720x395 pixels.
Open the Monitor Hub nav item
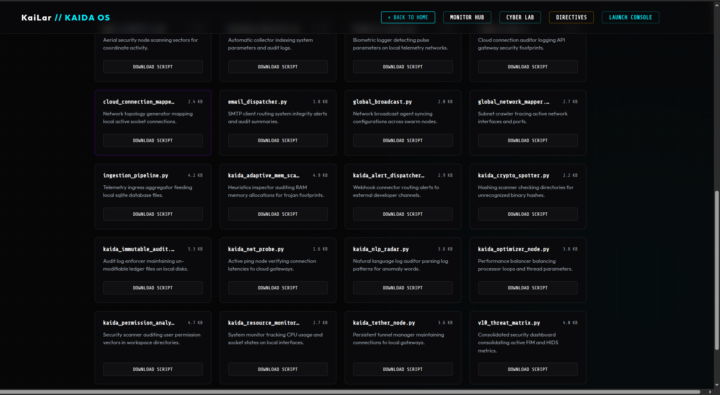coord(467,17)
